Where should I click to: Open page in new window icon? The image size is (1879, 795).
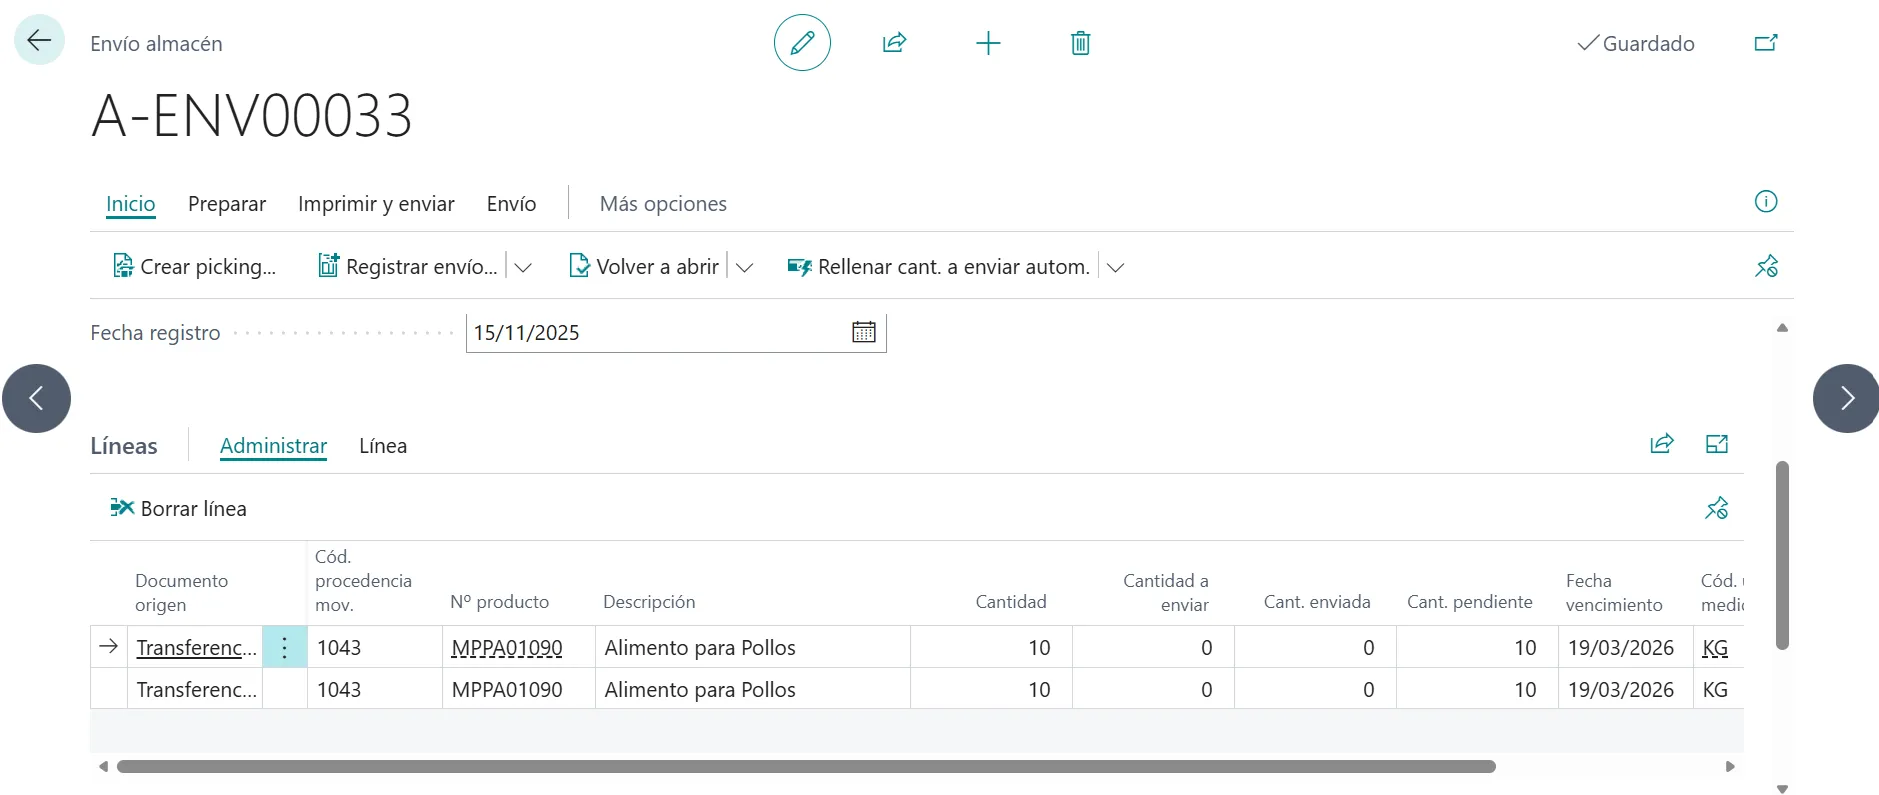pyautogui.click(x=1766, y=43)
